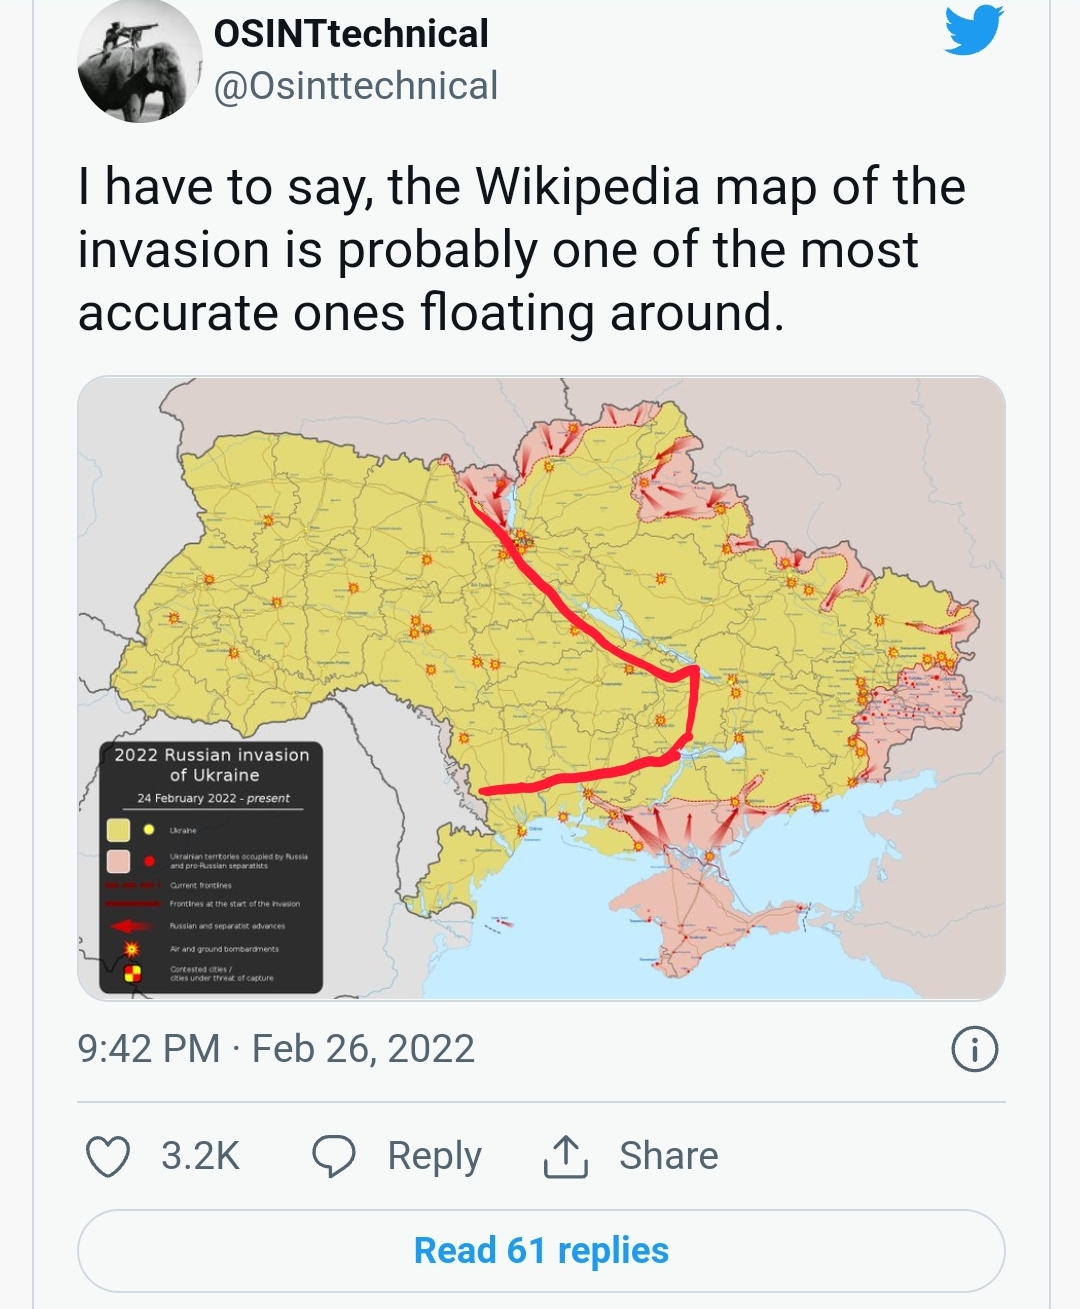Click the Reply label
The image size is (1080, 1309).
tap(434, 1156)
